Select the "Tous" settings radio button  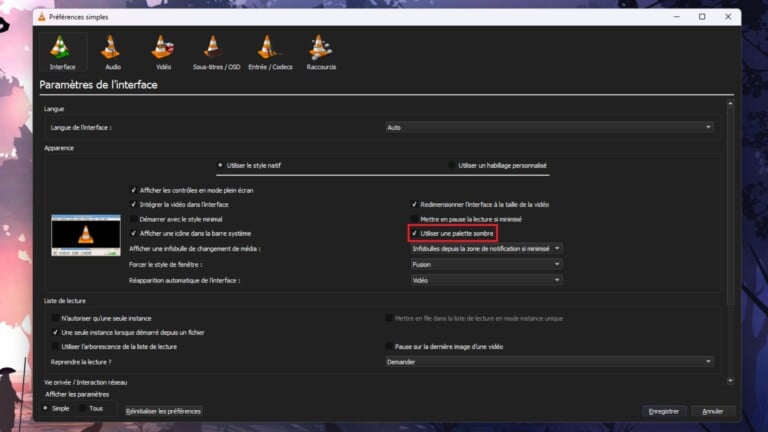tap(83, 408)
